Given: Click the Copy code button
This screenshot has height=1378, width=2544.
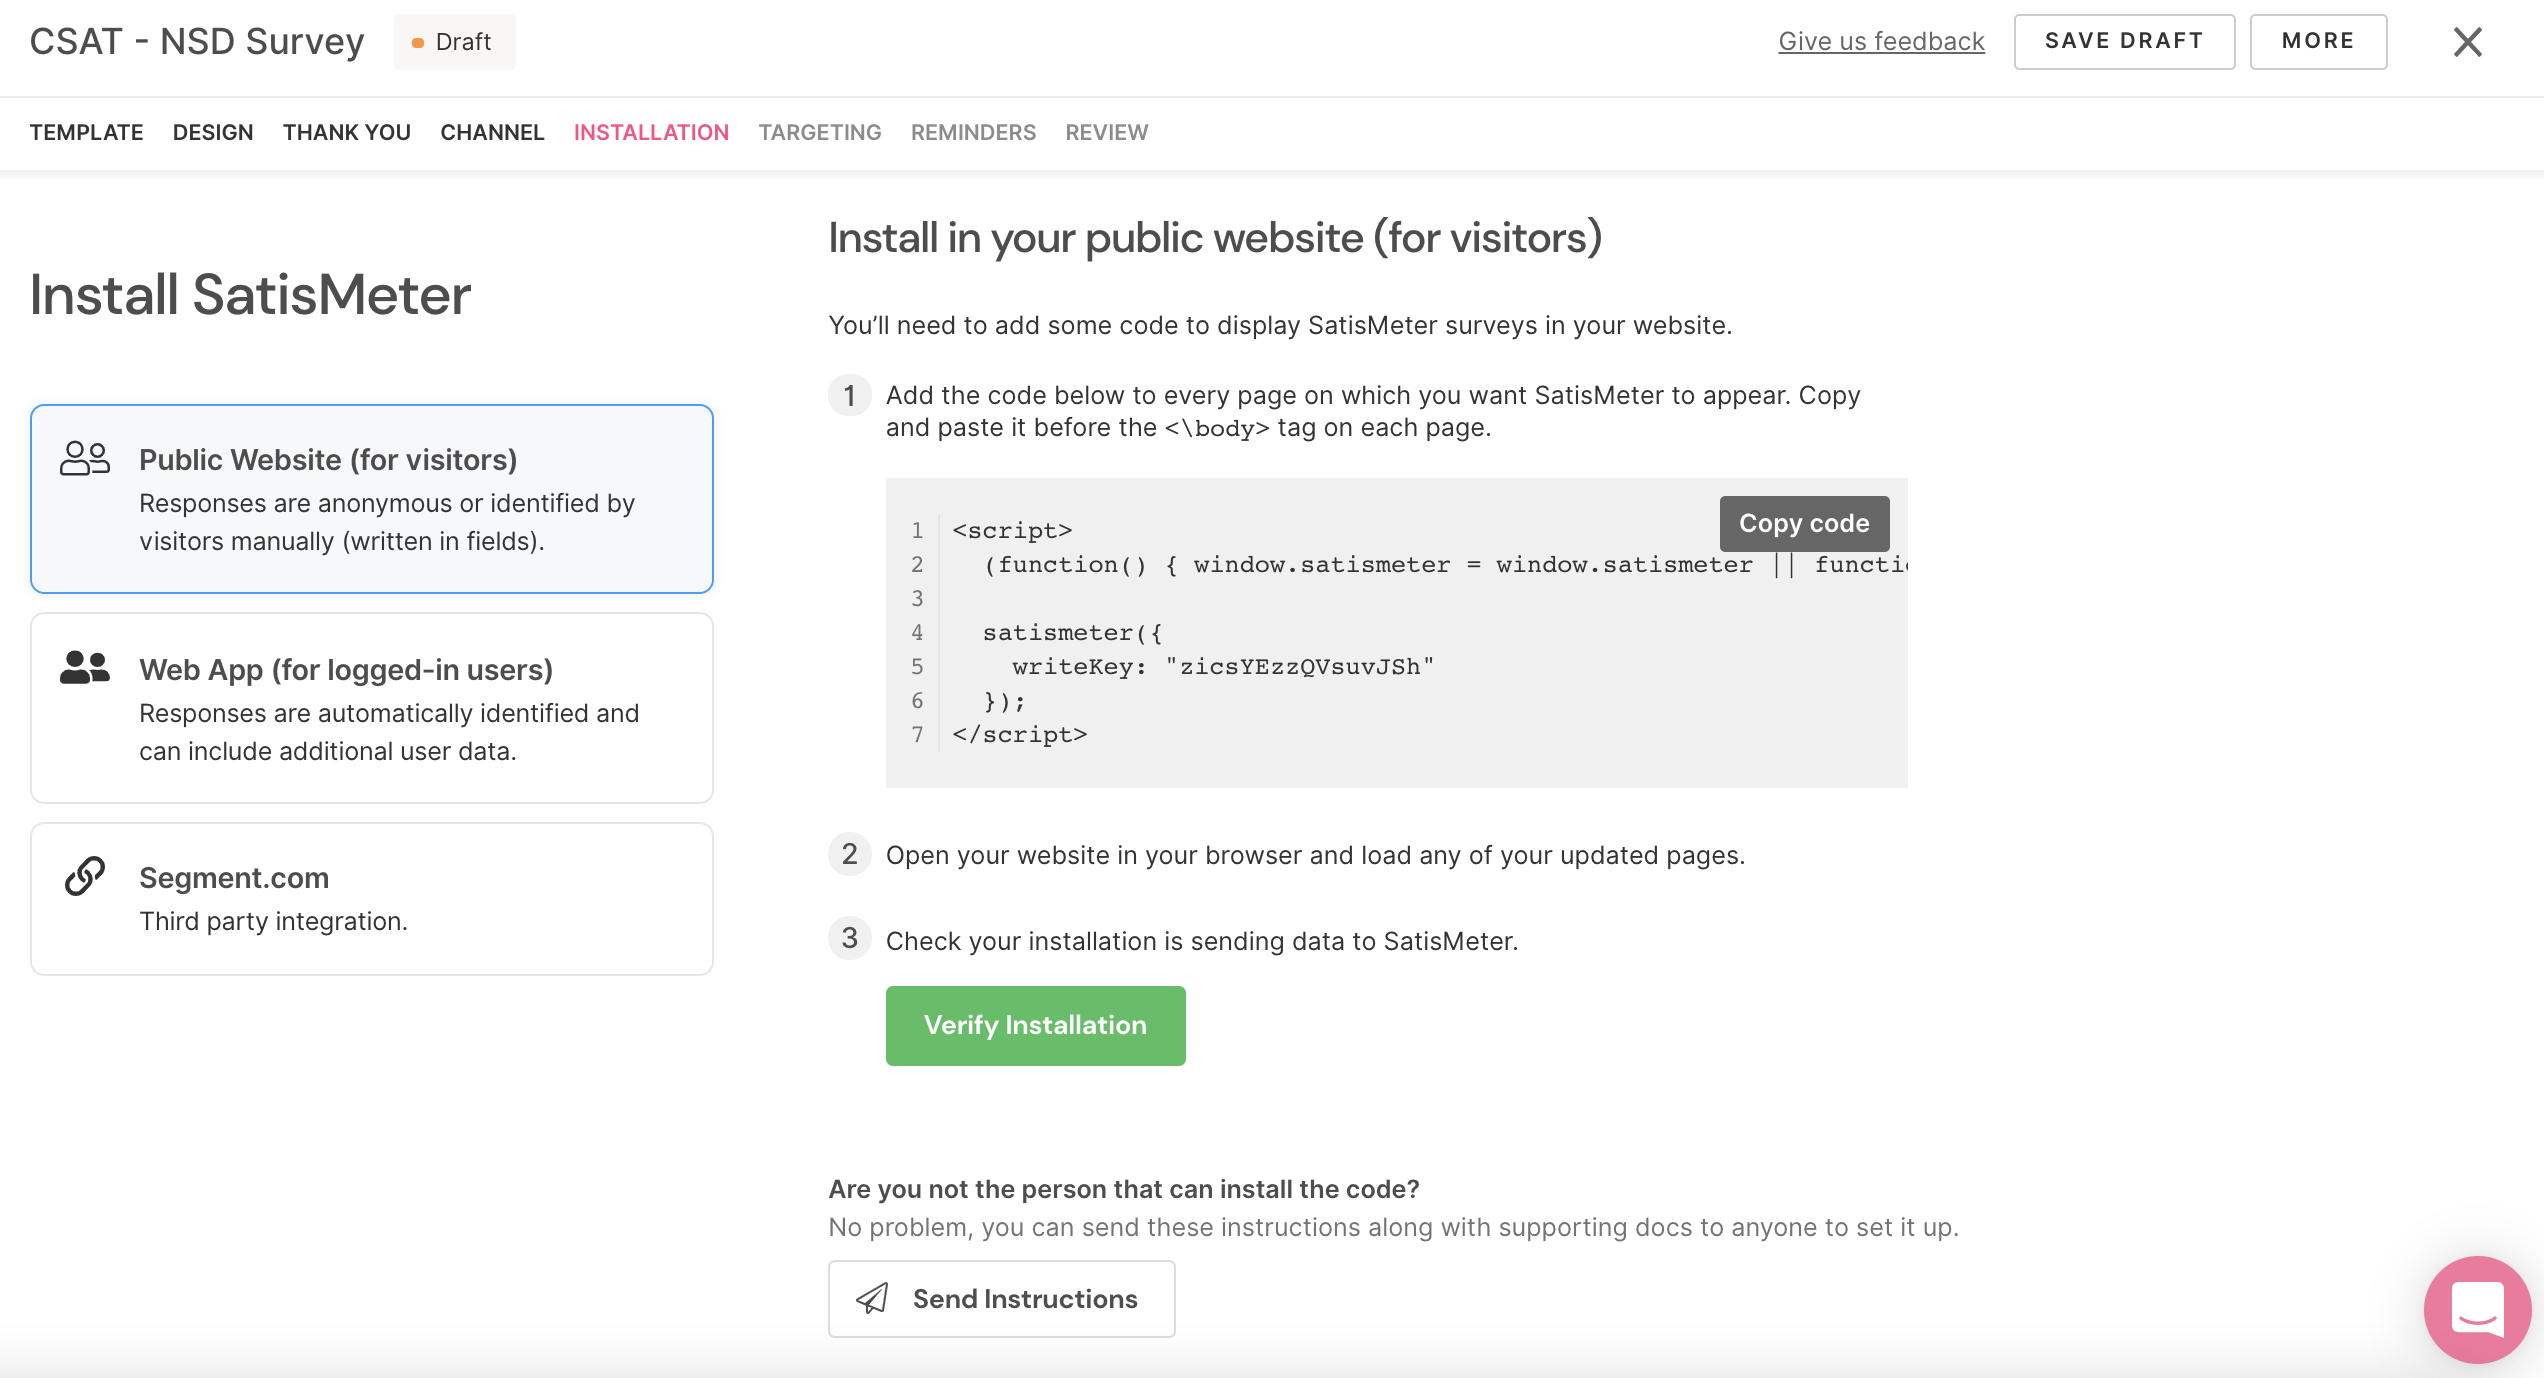Looking at the screenshot, I should (1805, 523).
